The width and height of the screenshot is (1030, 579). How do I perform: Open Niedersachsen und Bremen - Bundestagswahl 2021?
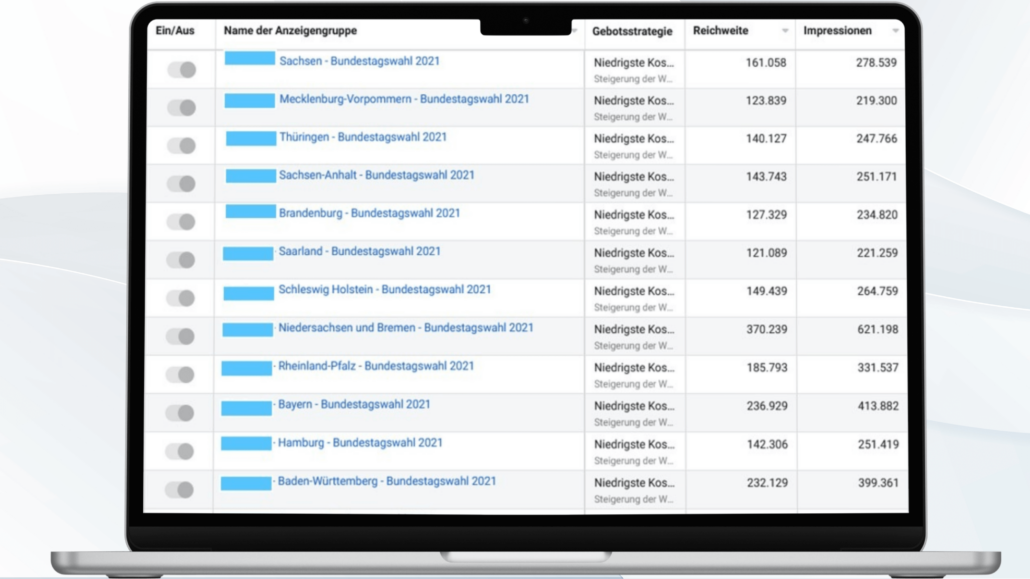[406, 328]
